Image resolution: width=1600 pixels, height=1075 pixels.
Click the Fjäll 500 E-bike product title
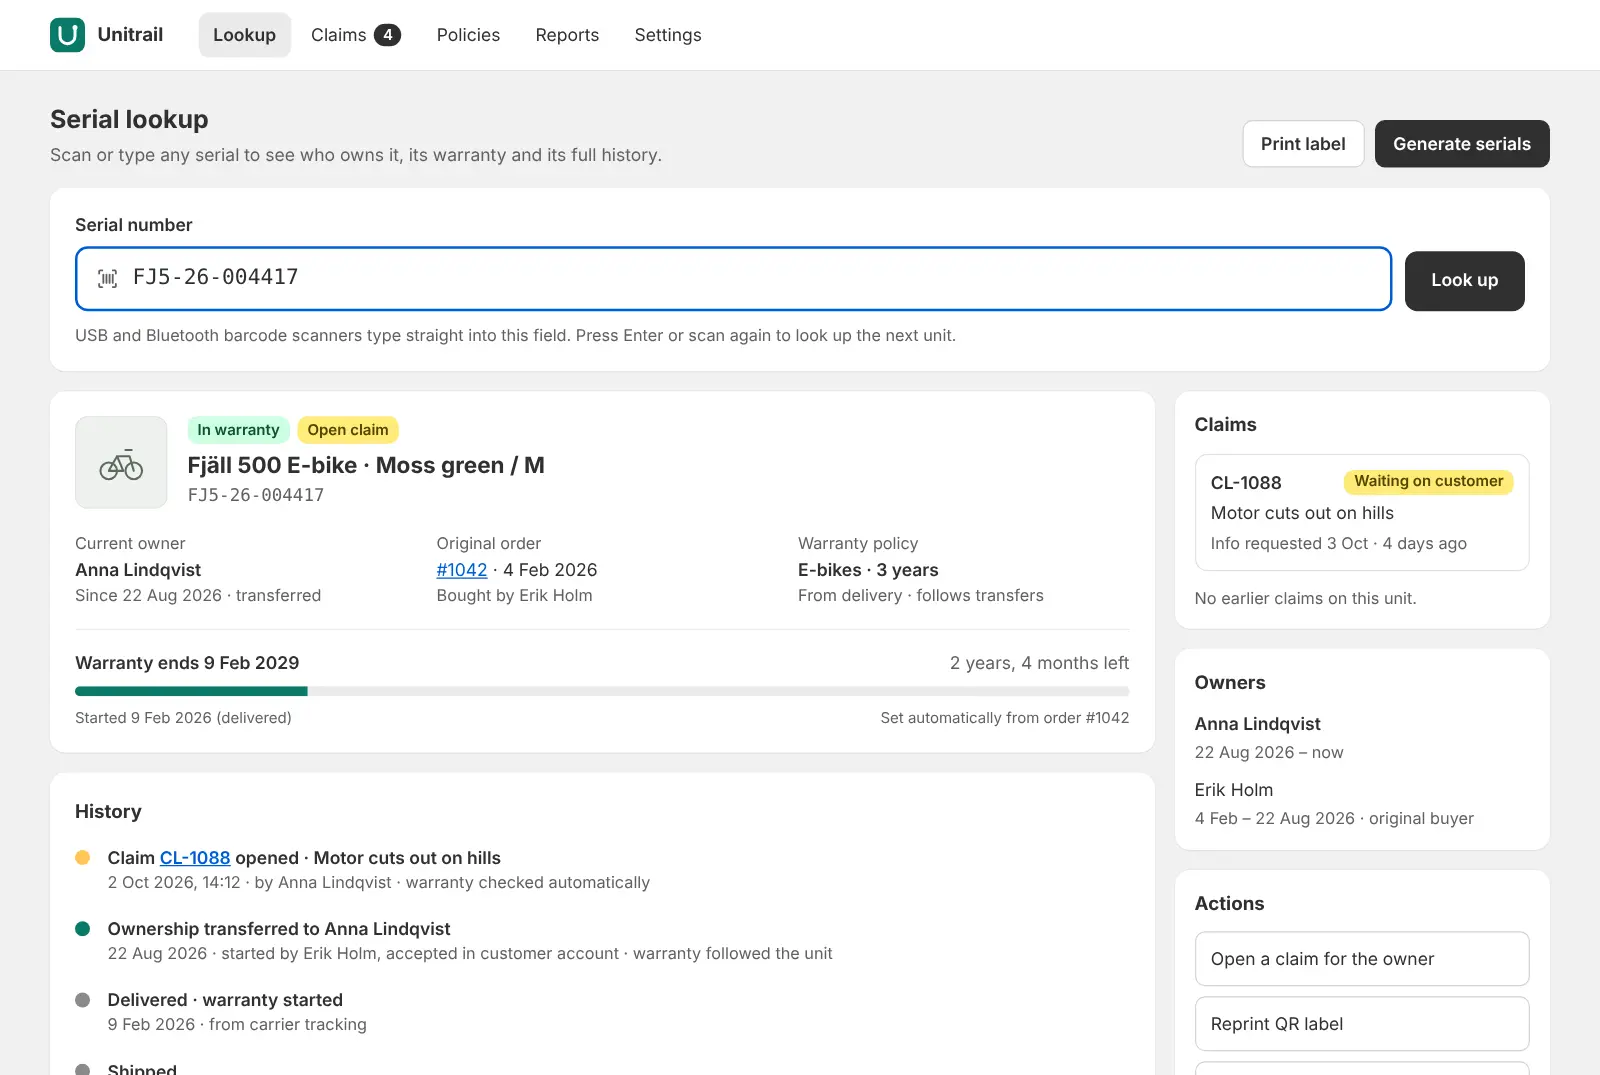366,466
